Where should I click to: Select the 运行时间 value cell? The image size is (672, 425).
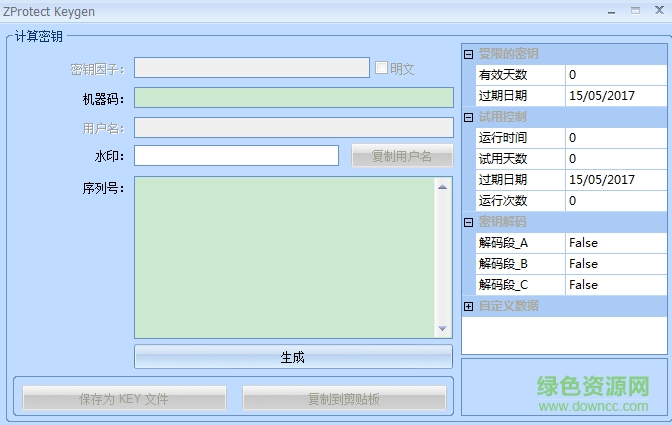[616, 138]
